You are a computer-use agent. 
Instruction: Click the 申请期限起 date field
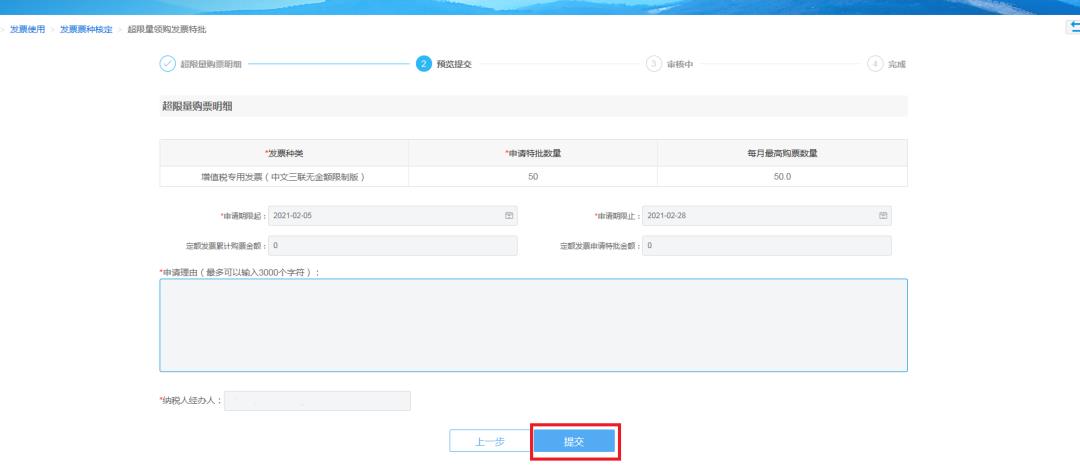click(385, 215)
